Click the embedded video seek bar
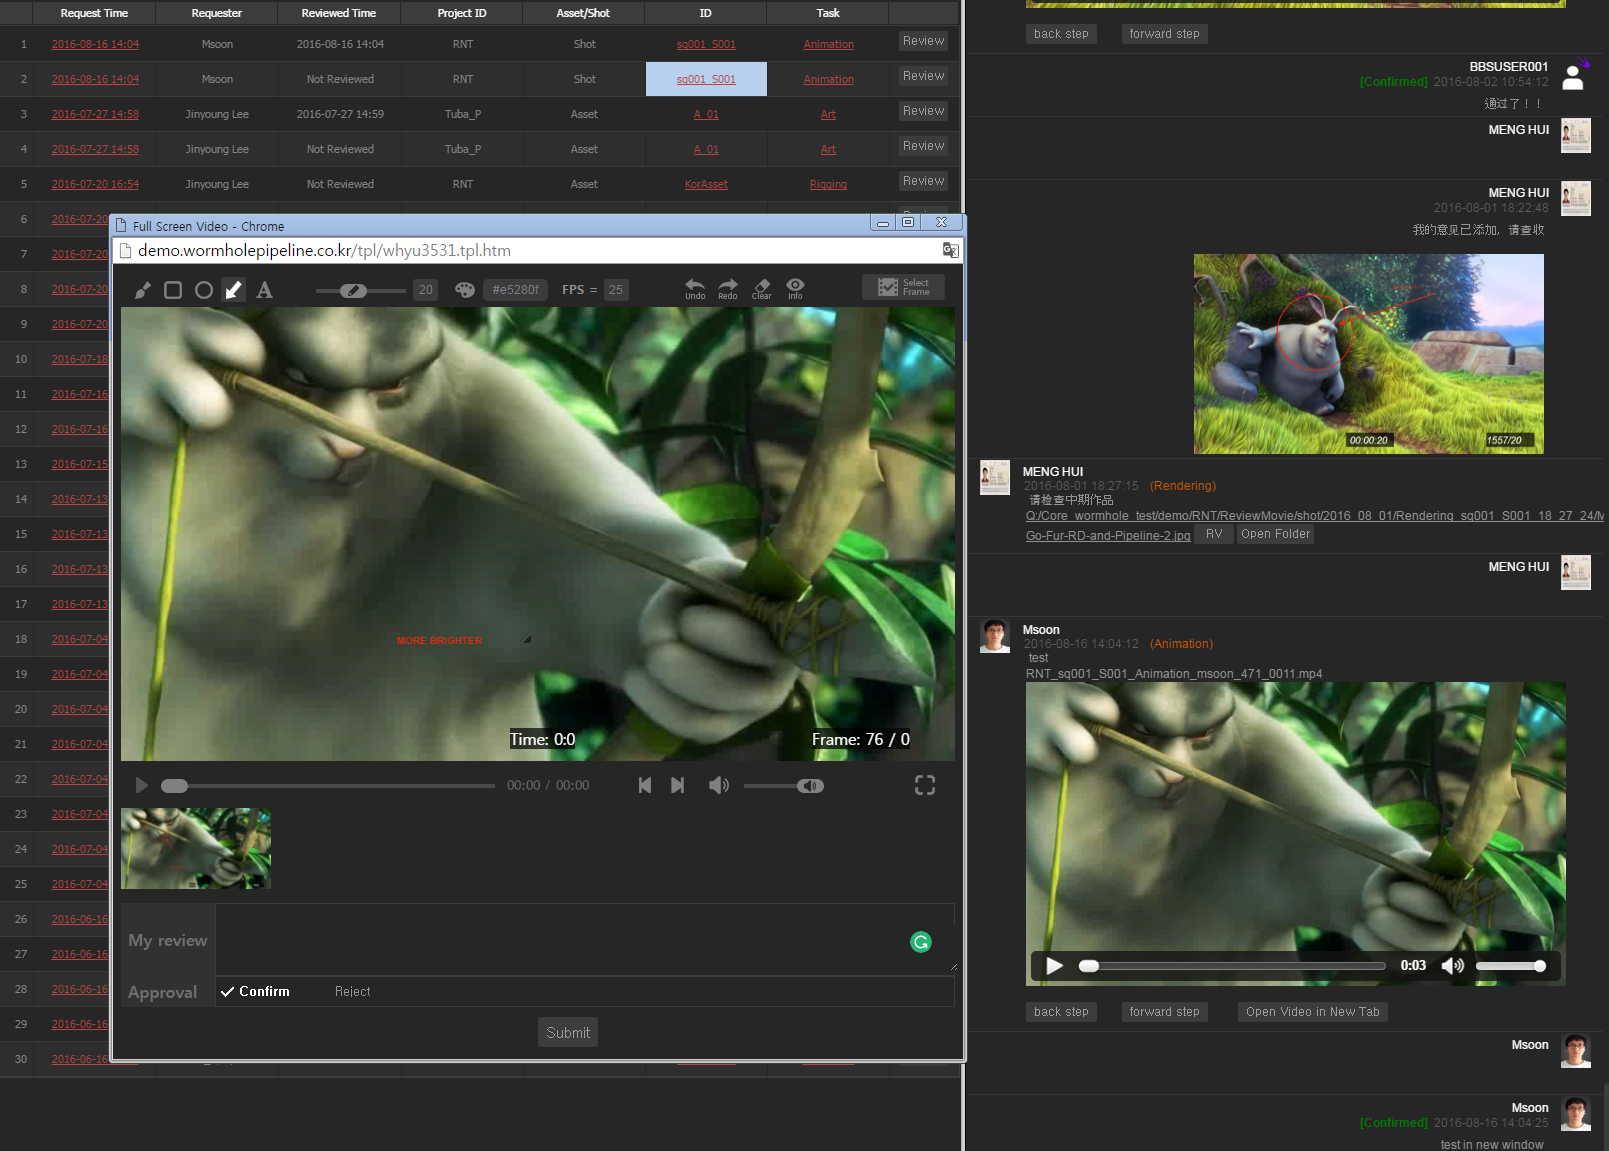1609x1151 pixels. click(x=1232, y=966)
